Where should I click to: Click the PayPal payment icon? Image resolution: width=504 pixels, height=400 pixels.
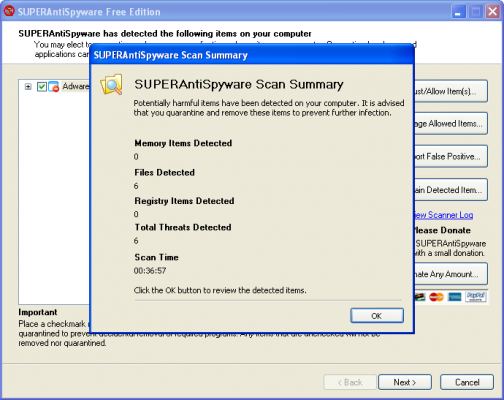476,296
